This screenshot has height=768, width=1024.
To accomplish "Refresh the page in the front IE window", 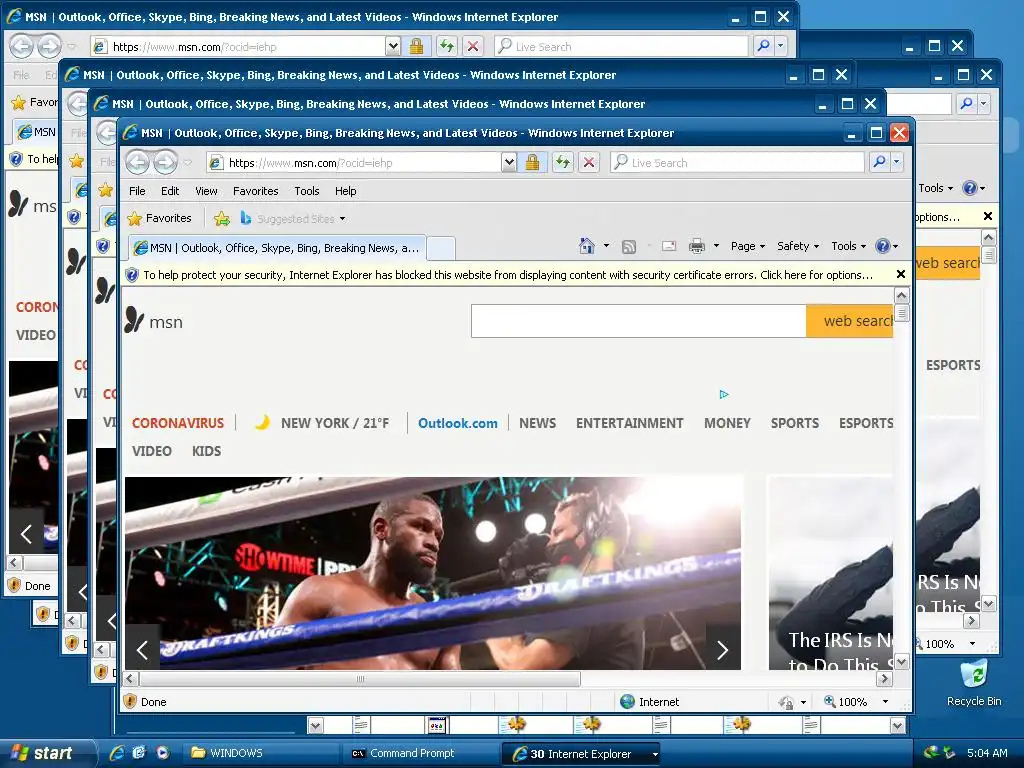I will [562, 162].
